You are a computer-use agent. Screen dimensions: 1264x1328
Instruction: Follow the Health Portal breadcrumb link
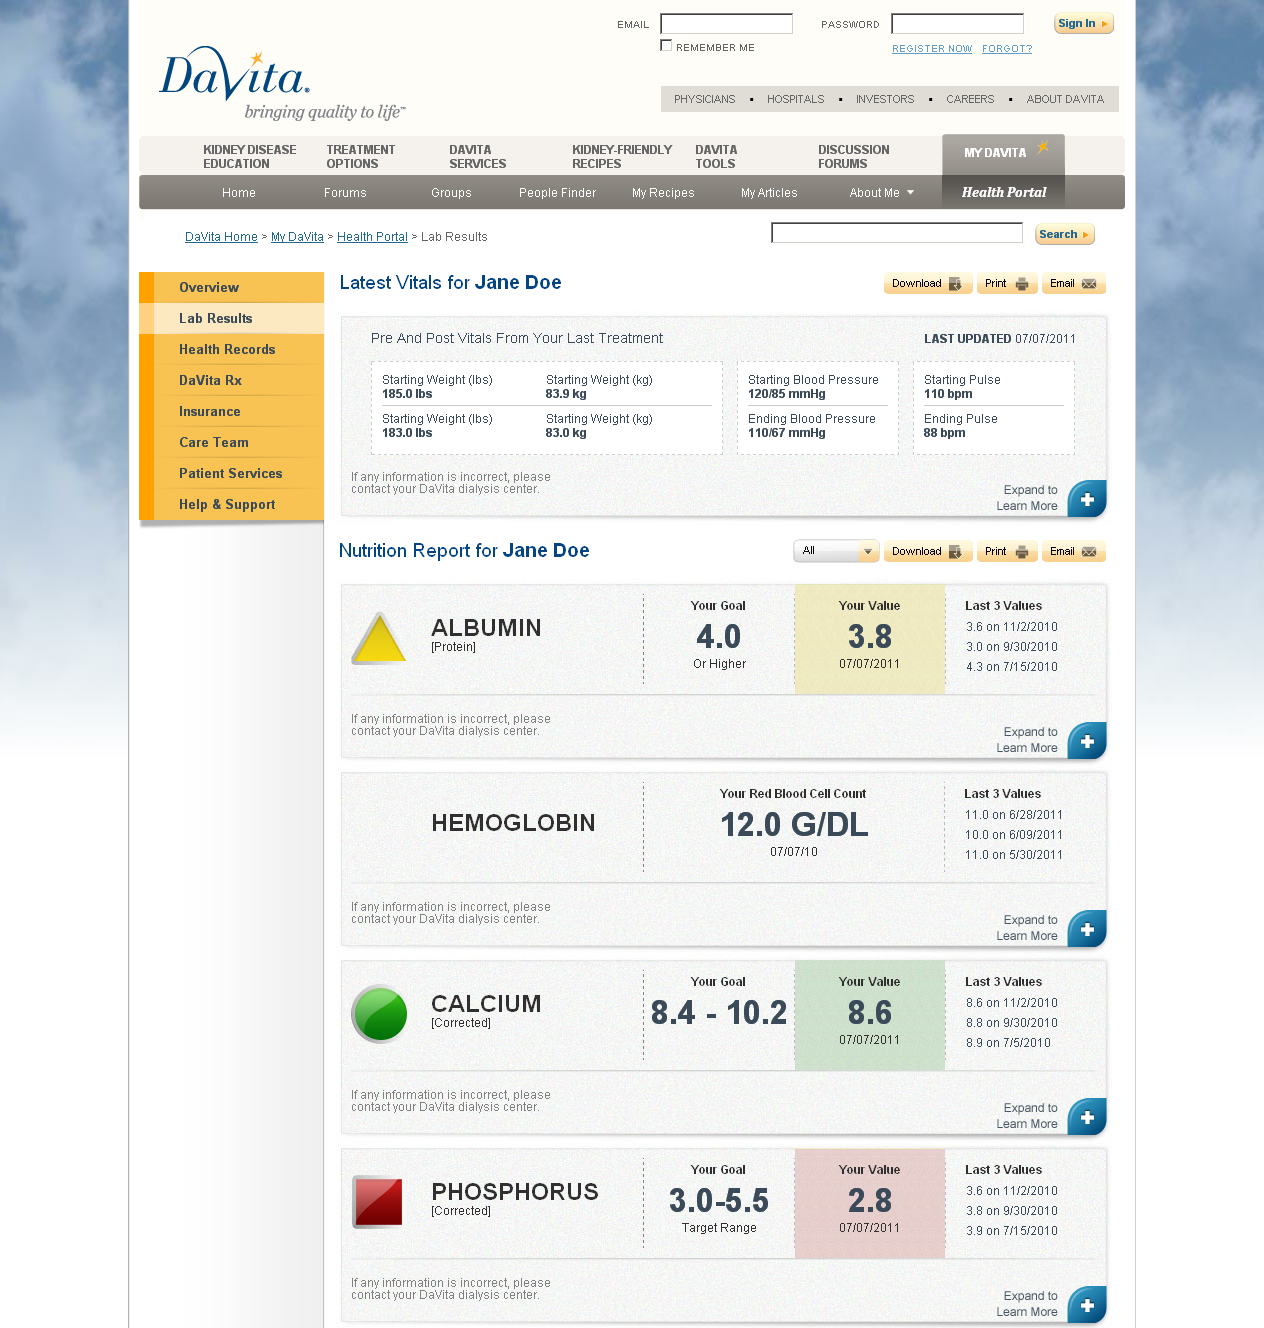[x=372, y=237]
